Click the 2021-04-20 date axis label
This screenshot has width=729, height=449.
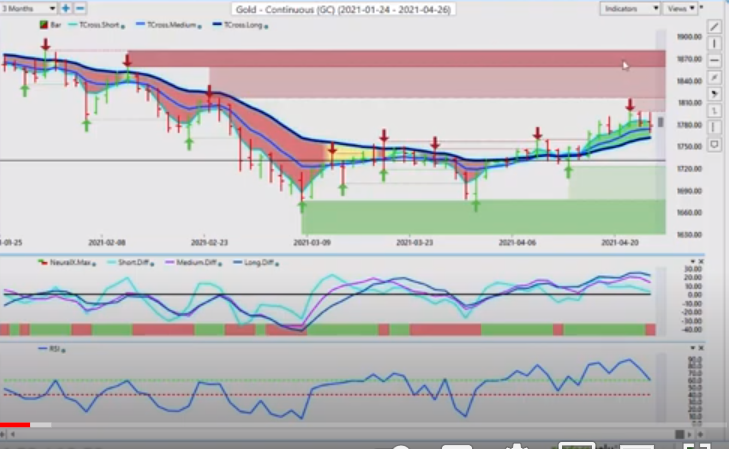[x=620, y=243]
